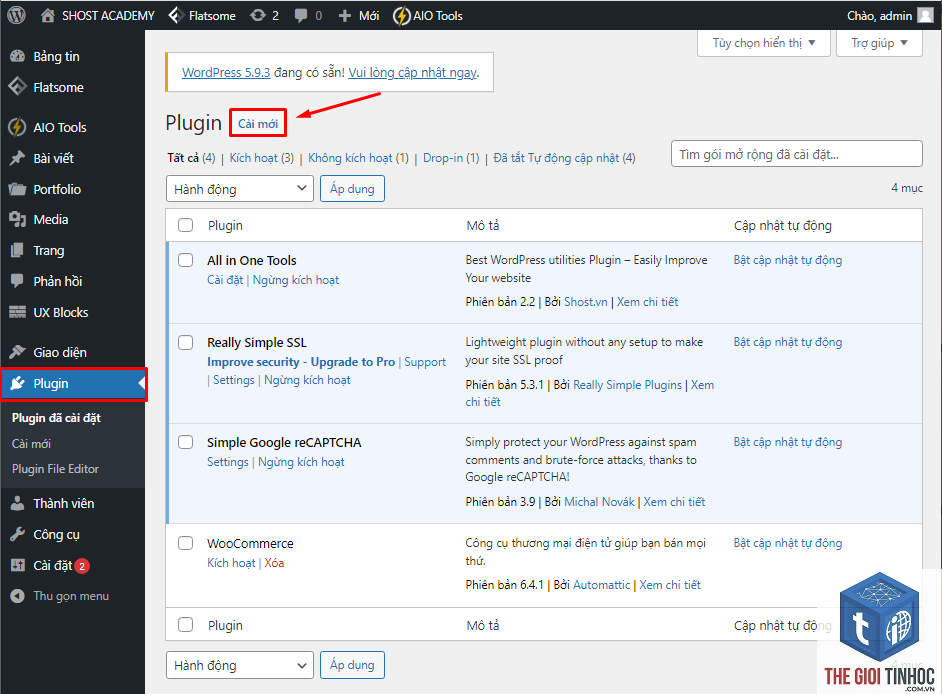Enable auto-update for WooCommerce
The height and width of the screenshot is (694, 942).
tap(788, 543)
